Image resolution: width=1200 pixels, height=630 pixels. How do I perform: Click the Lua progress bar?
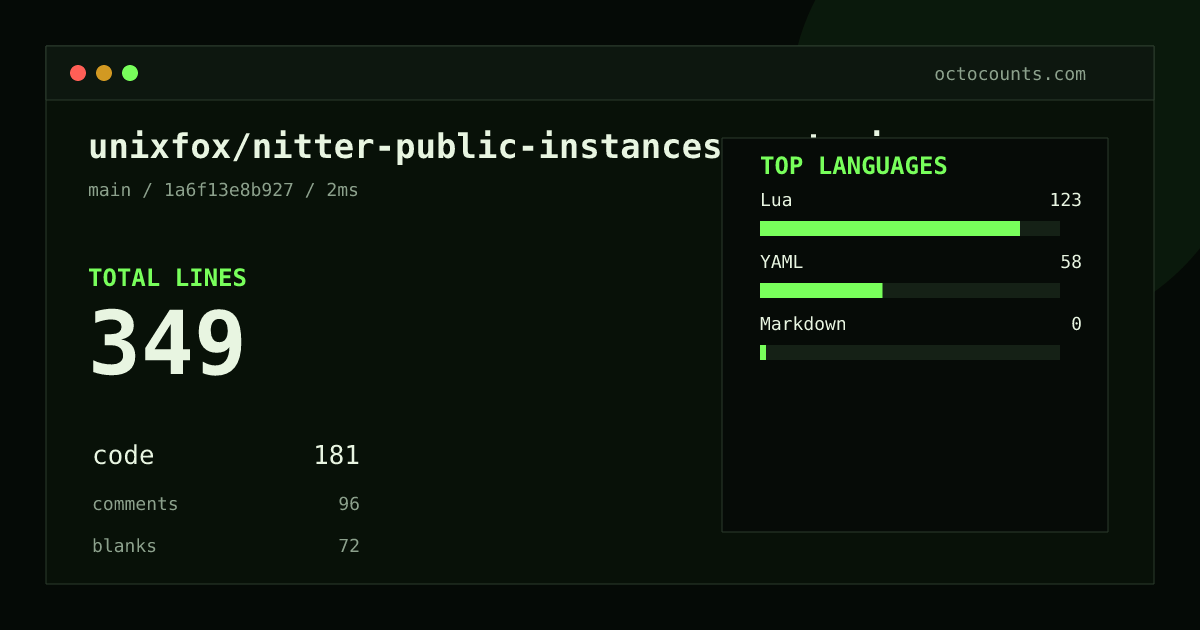[x=910, y=228]
